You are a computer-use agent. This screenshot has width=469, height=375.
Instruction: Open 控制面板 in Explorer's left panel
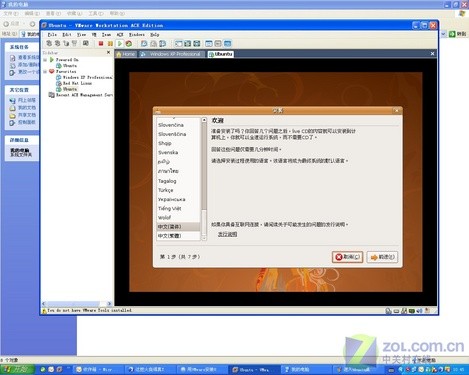click(26, 122)
